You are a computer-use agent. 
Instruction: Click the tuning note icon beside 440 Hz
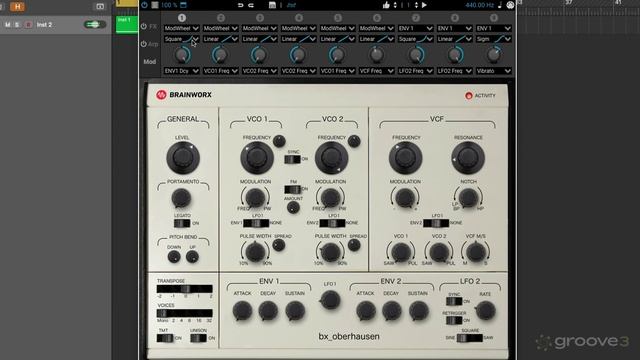coord(500,5)
